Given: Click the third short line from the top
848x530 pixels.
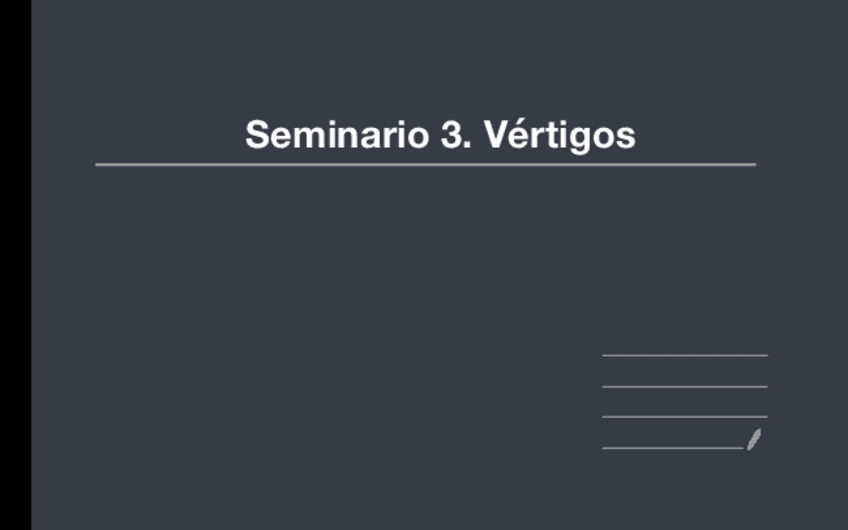Looking at the screenshot, I should coord(684,416).
